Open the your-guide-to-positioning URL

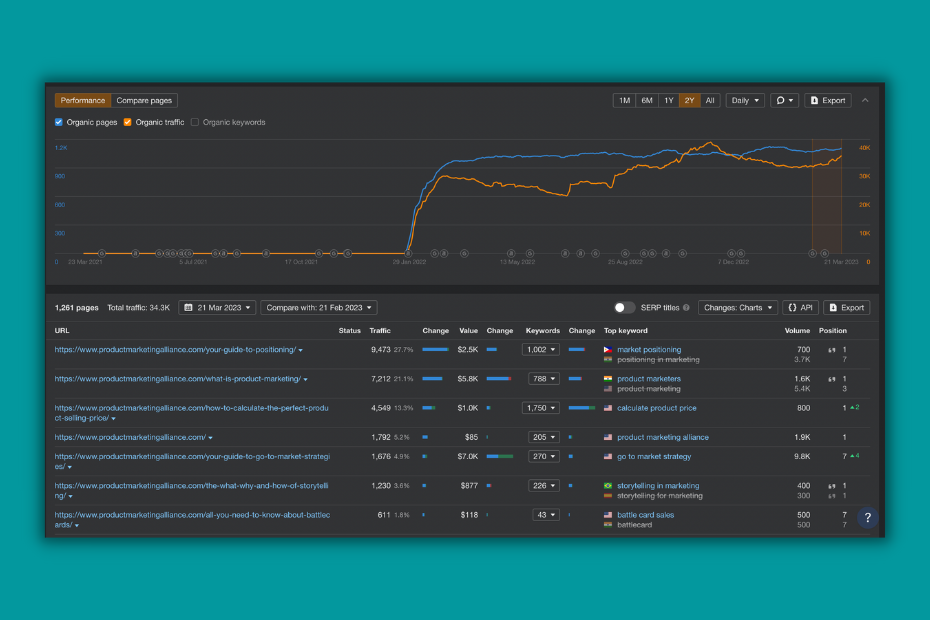tap(175, 349)
